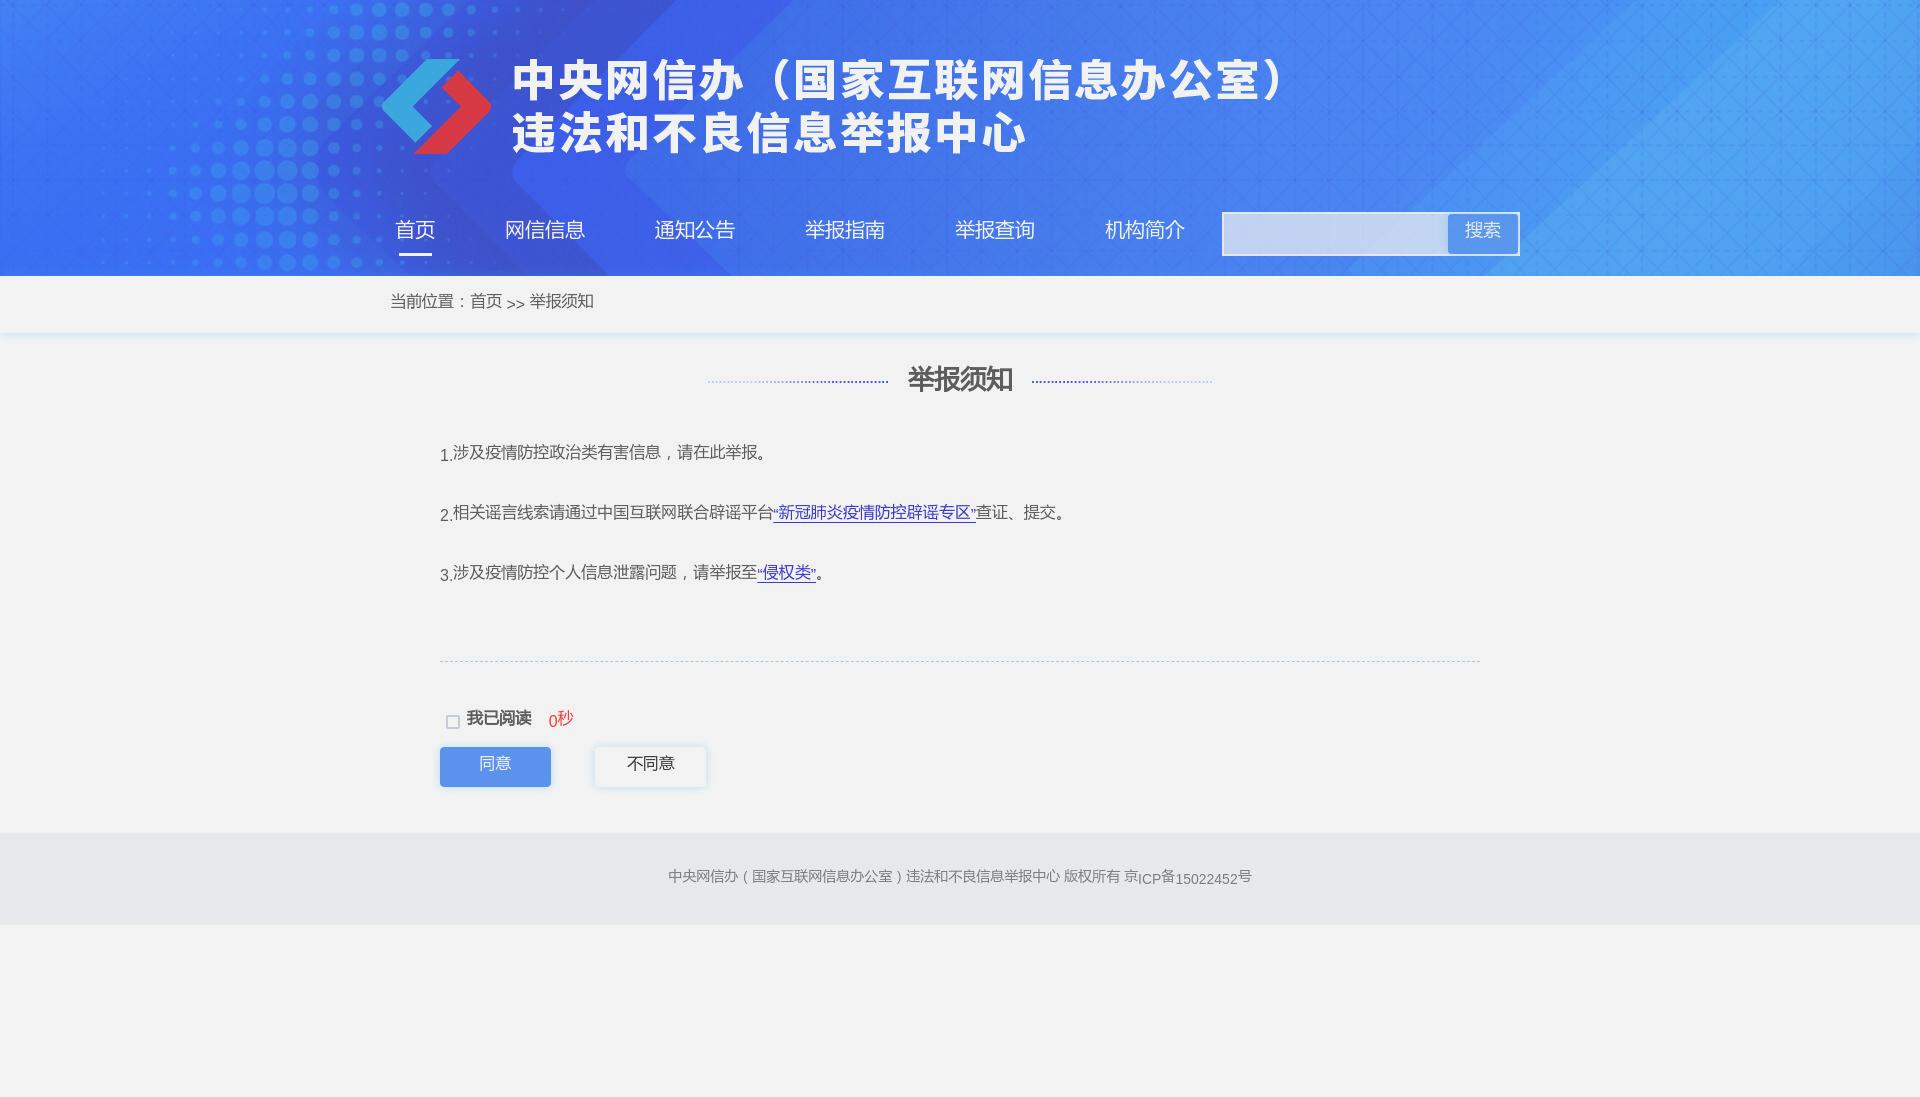This screenshot has height=1097, width=1920.
Task: Follow the 侵权类 link
Action: 787,573
